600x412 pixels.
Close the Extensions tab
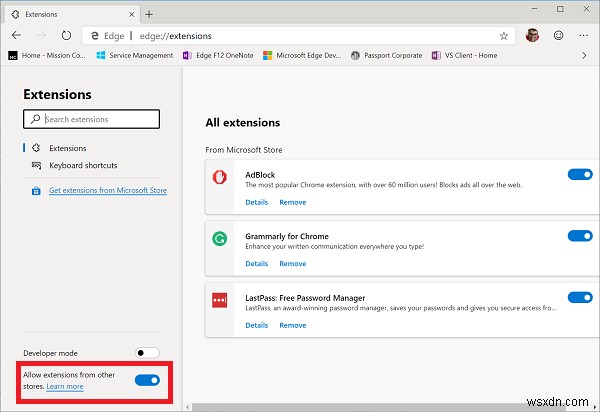[x=131, y=15]
